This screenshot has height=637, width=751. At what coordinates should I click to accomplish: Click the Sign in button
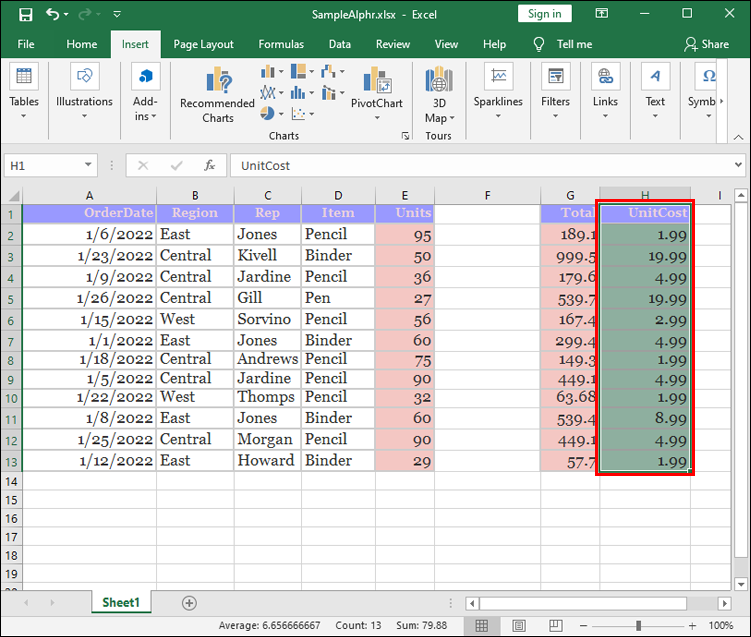tap(544, 14)
